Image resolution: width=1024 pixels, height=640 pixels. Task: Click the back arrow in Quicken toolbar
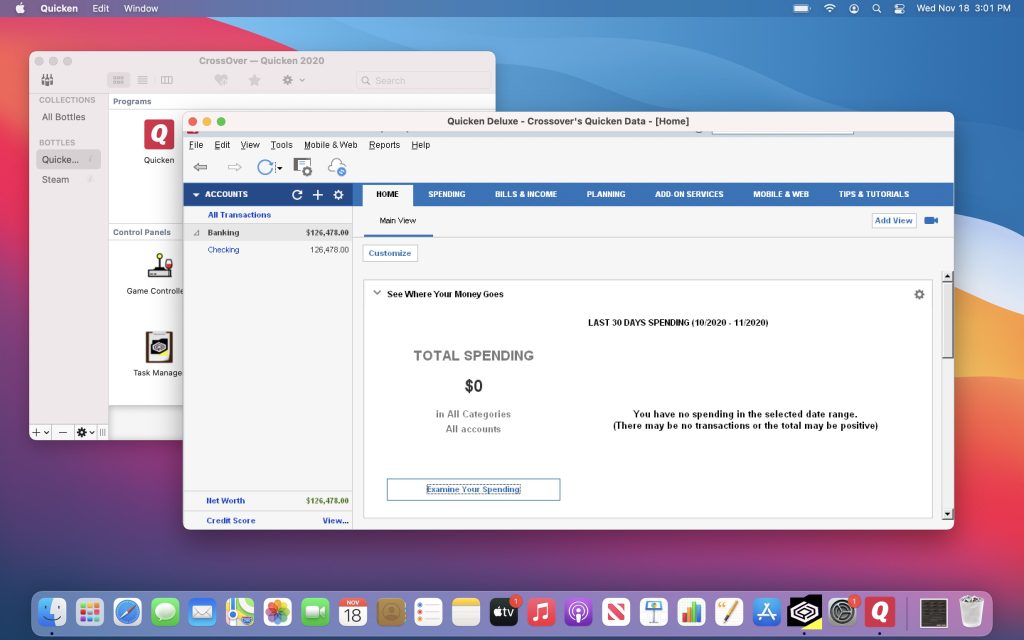pyautogui.click(x=200, y=167)
